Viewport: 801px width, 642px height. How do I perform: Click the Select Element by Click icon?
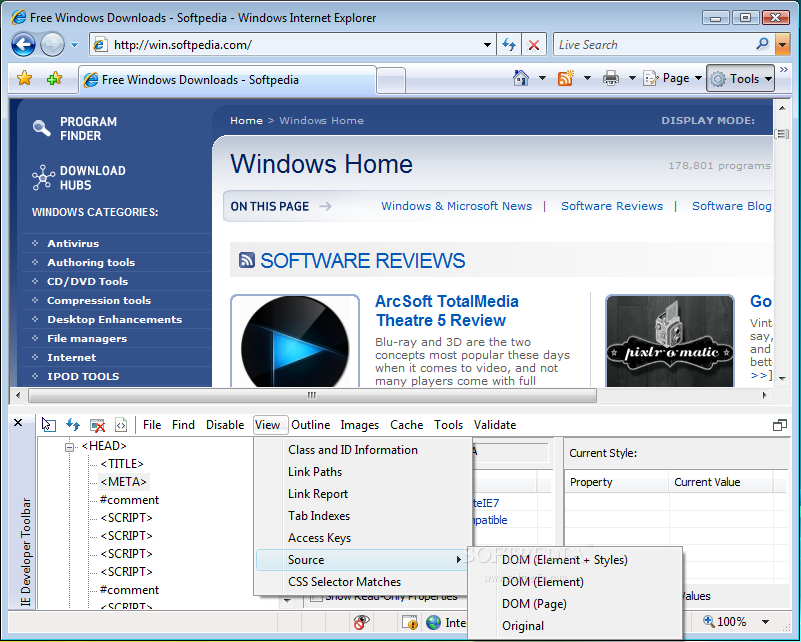[48, 424]
